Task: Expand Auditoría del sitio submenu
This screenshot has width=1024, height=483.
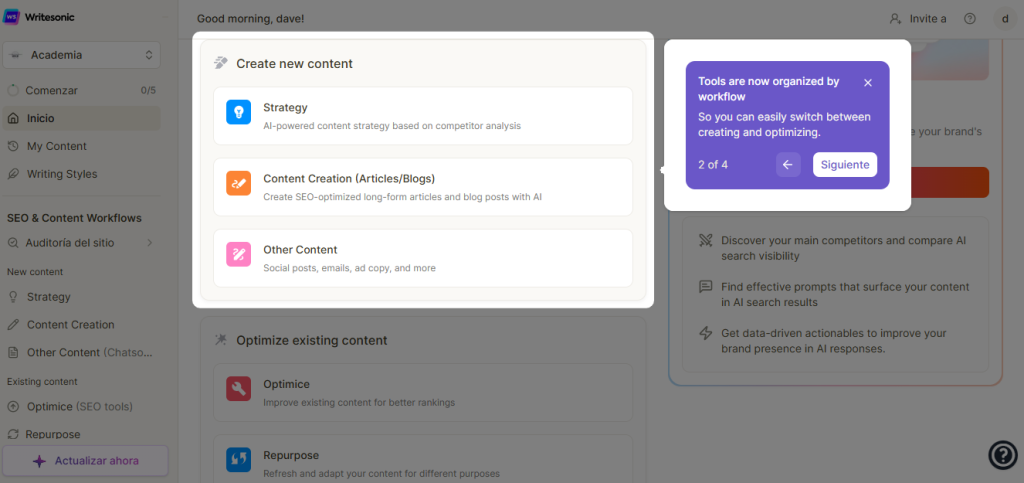Action: point(149,242)
